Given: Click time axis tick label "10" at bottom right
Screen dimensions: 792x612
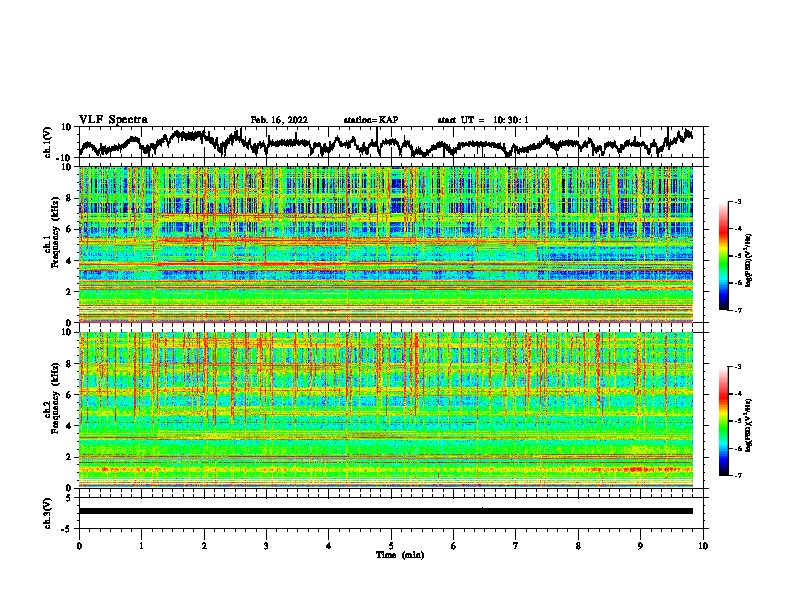Looking at the screenshot, I should click(703, 546).
